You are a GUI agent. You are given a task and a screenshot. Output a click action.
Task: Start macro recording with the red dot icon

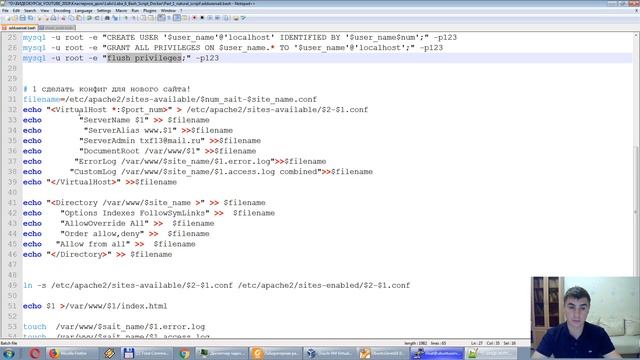click(194, 18)
